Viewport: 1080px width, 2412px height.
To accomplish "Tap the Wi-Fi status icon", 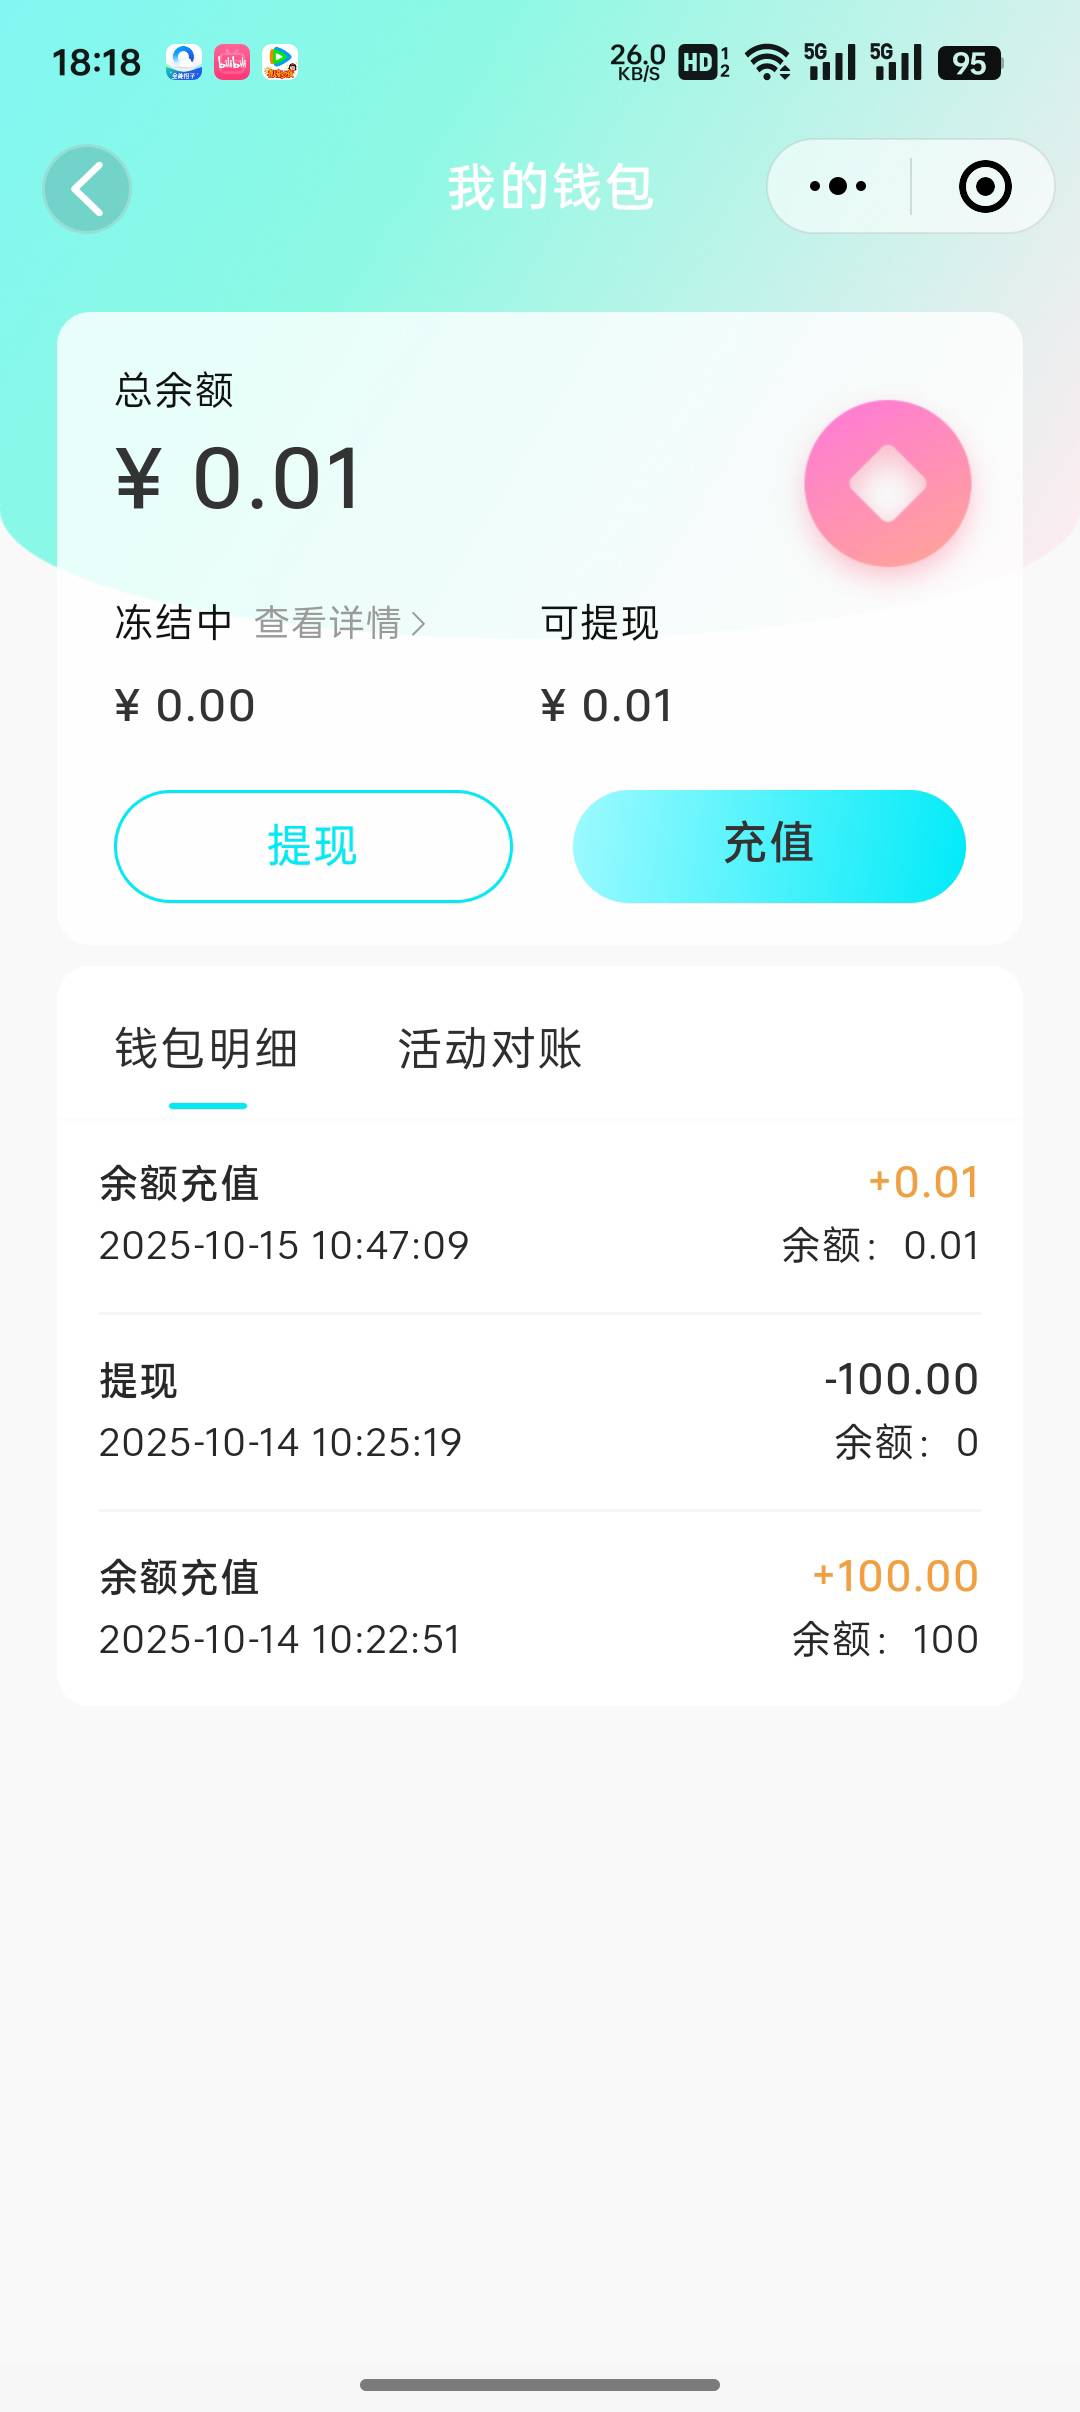I will click(x=767, y=62).
